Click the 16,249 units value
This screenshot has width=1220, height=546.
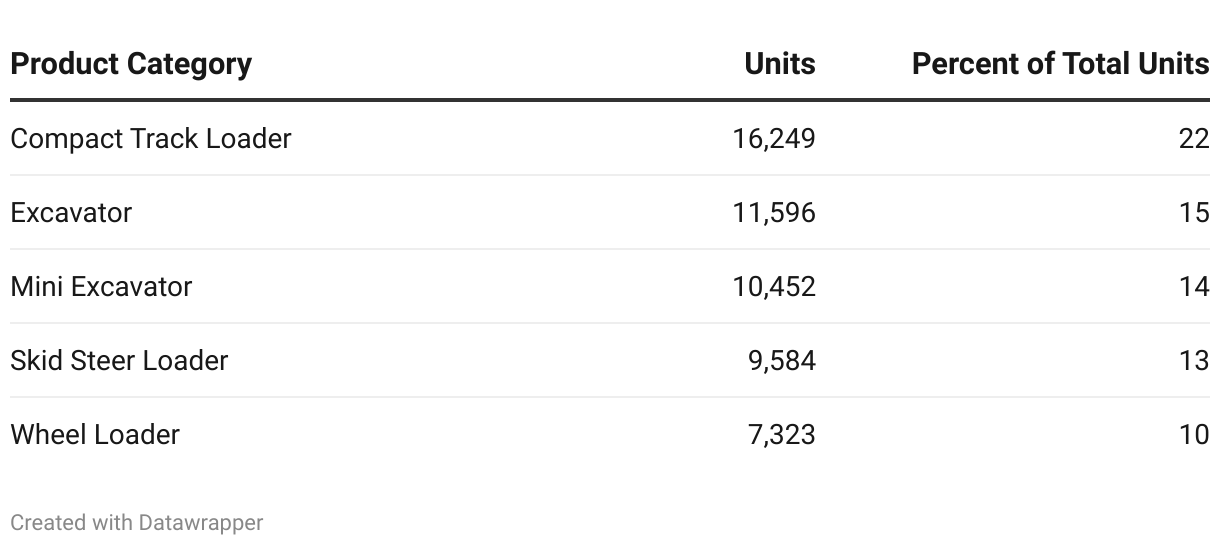click(x=774, y=138)
